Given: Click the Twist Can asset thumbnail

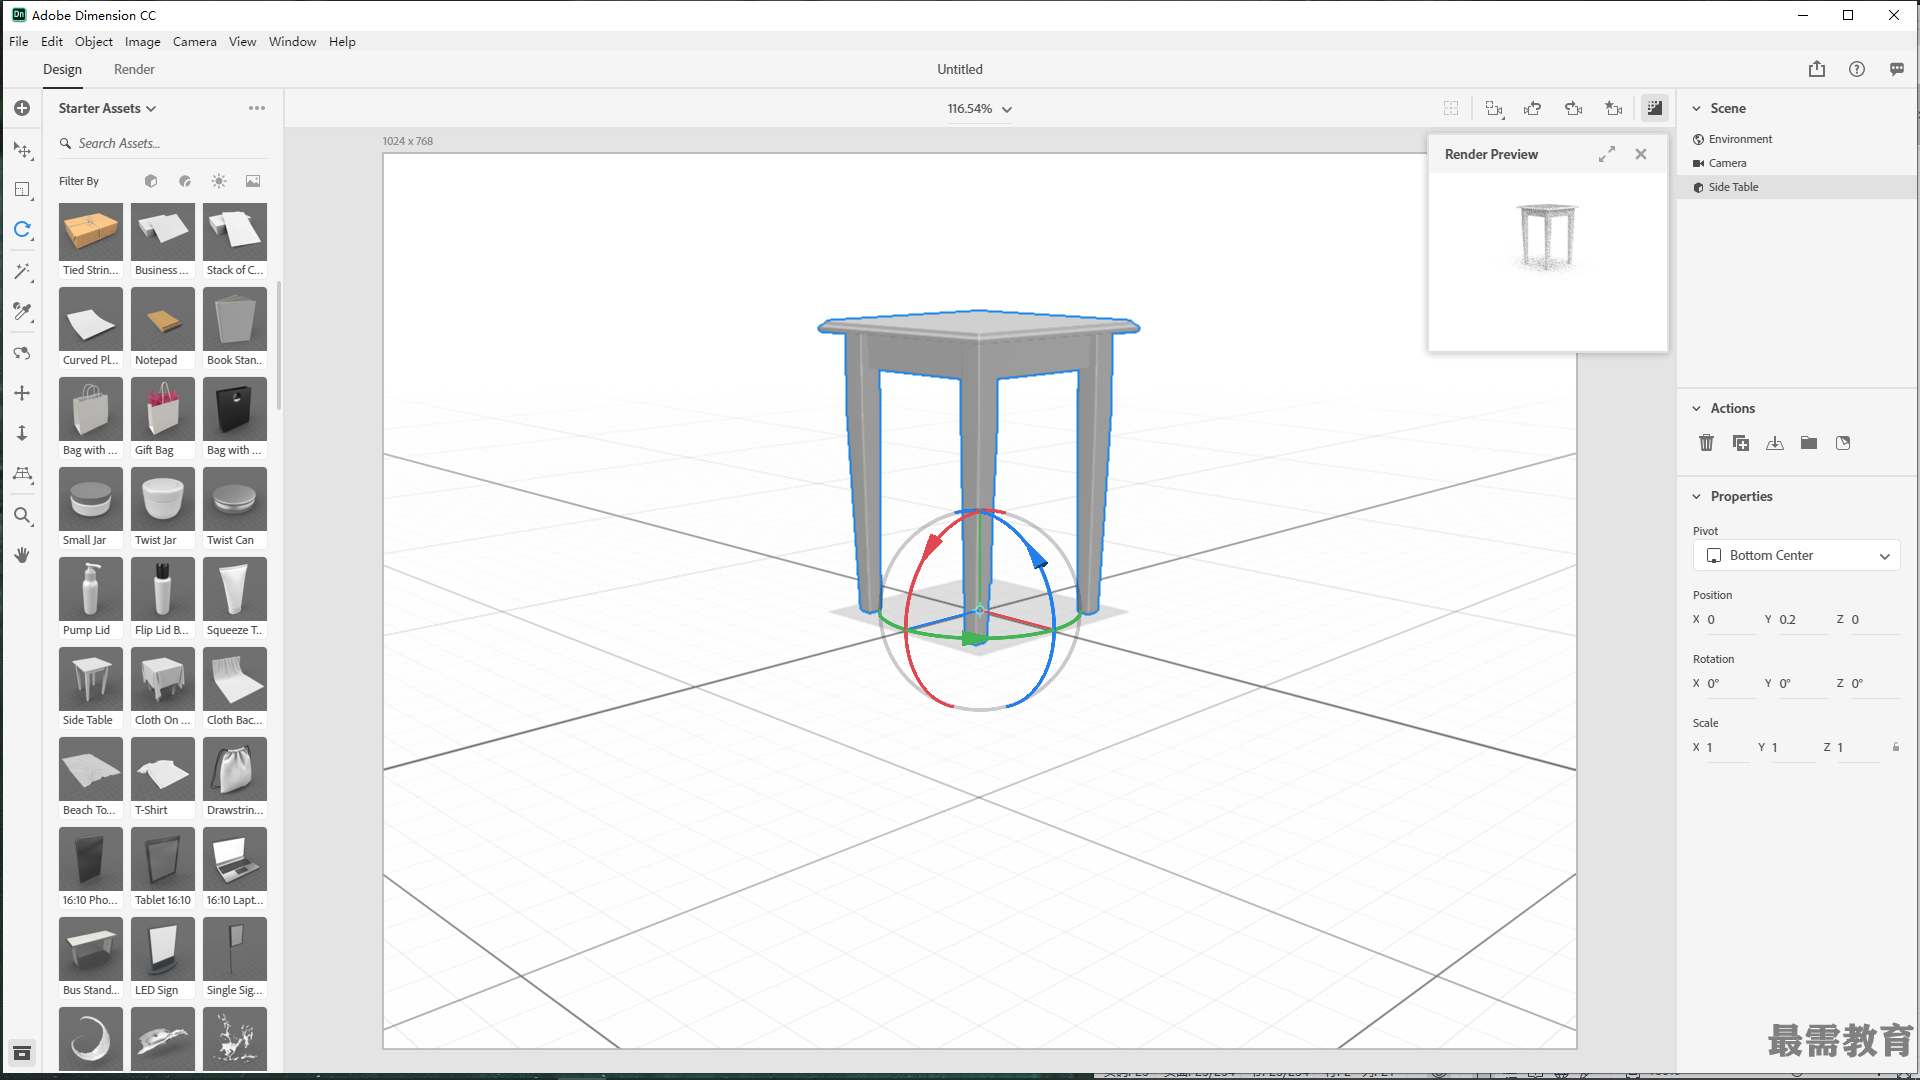Looking at the screenshot, I should coord(235,499).
